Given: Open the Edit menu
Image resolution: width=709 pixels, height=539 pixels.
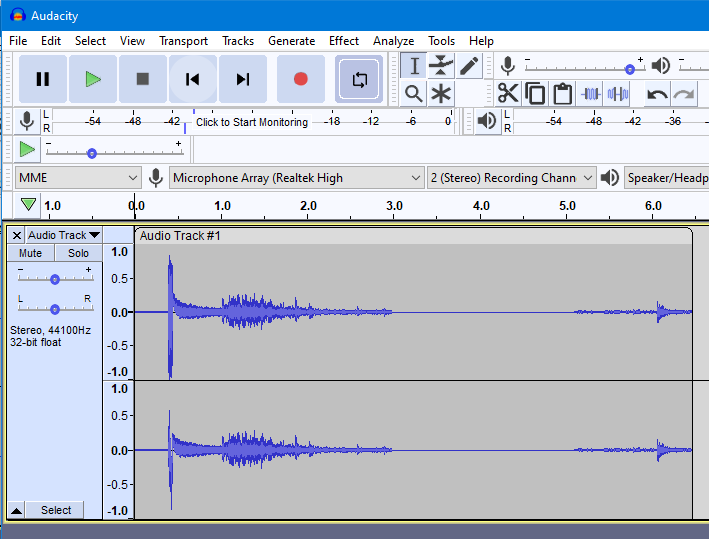Looking at the screenshot, I should click(x=51, y=41).
